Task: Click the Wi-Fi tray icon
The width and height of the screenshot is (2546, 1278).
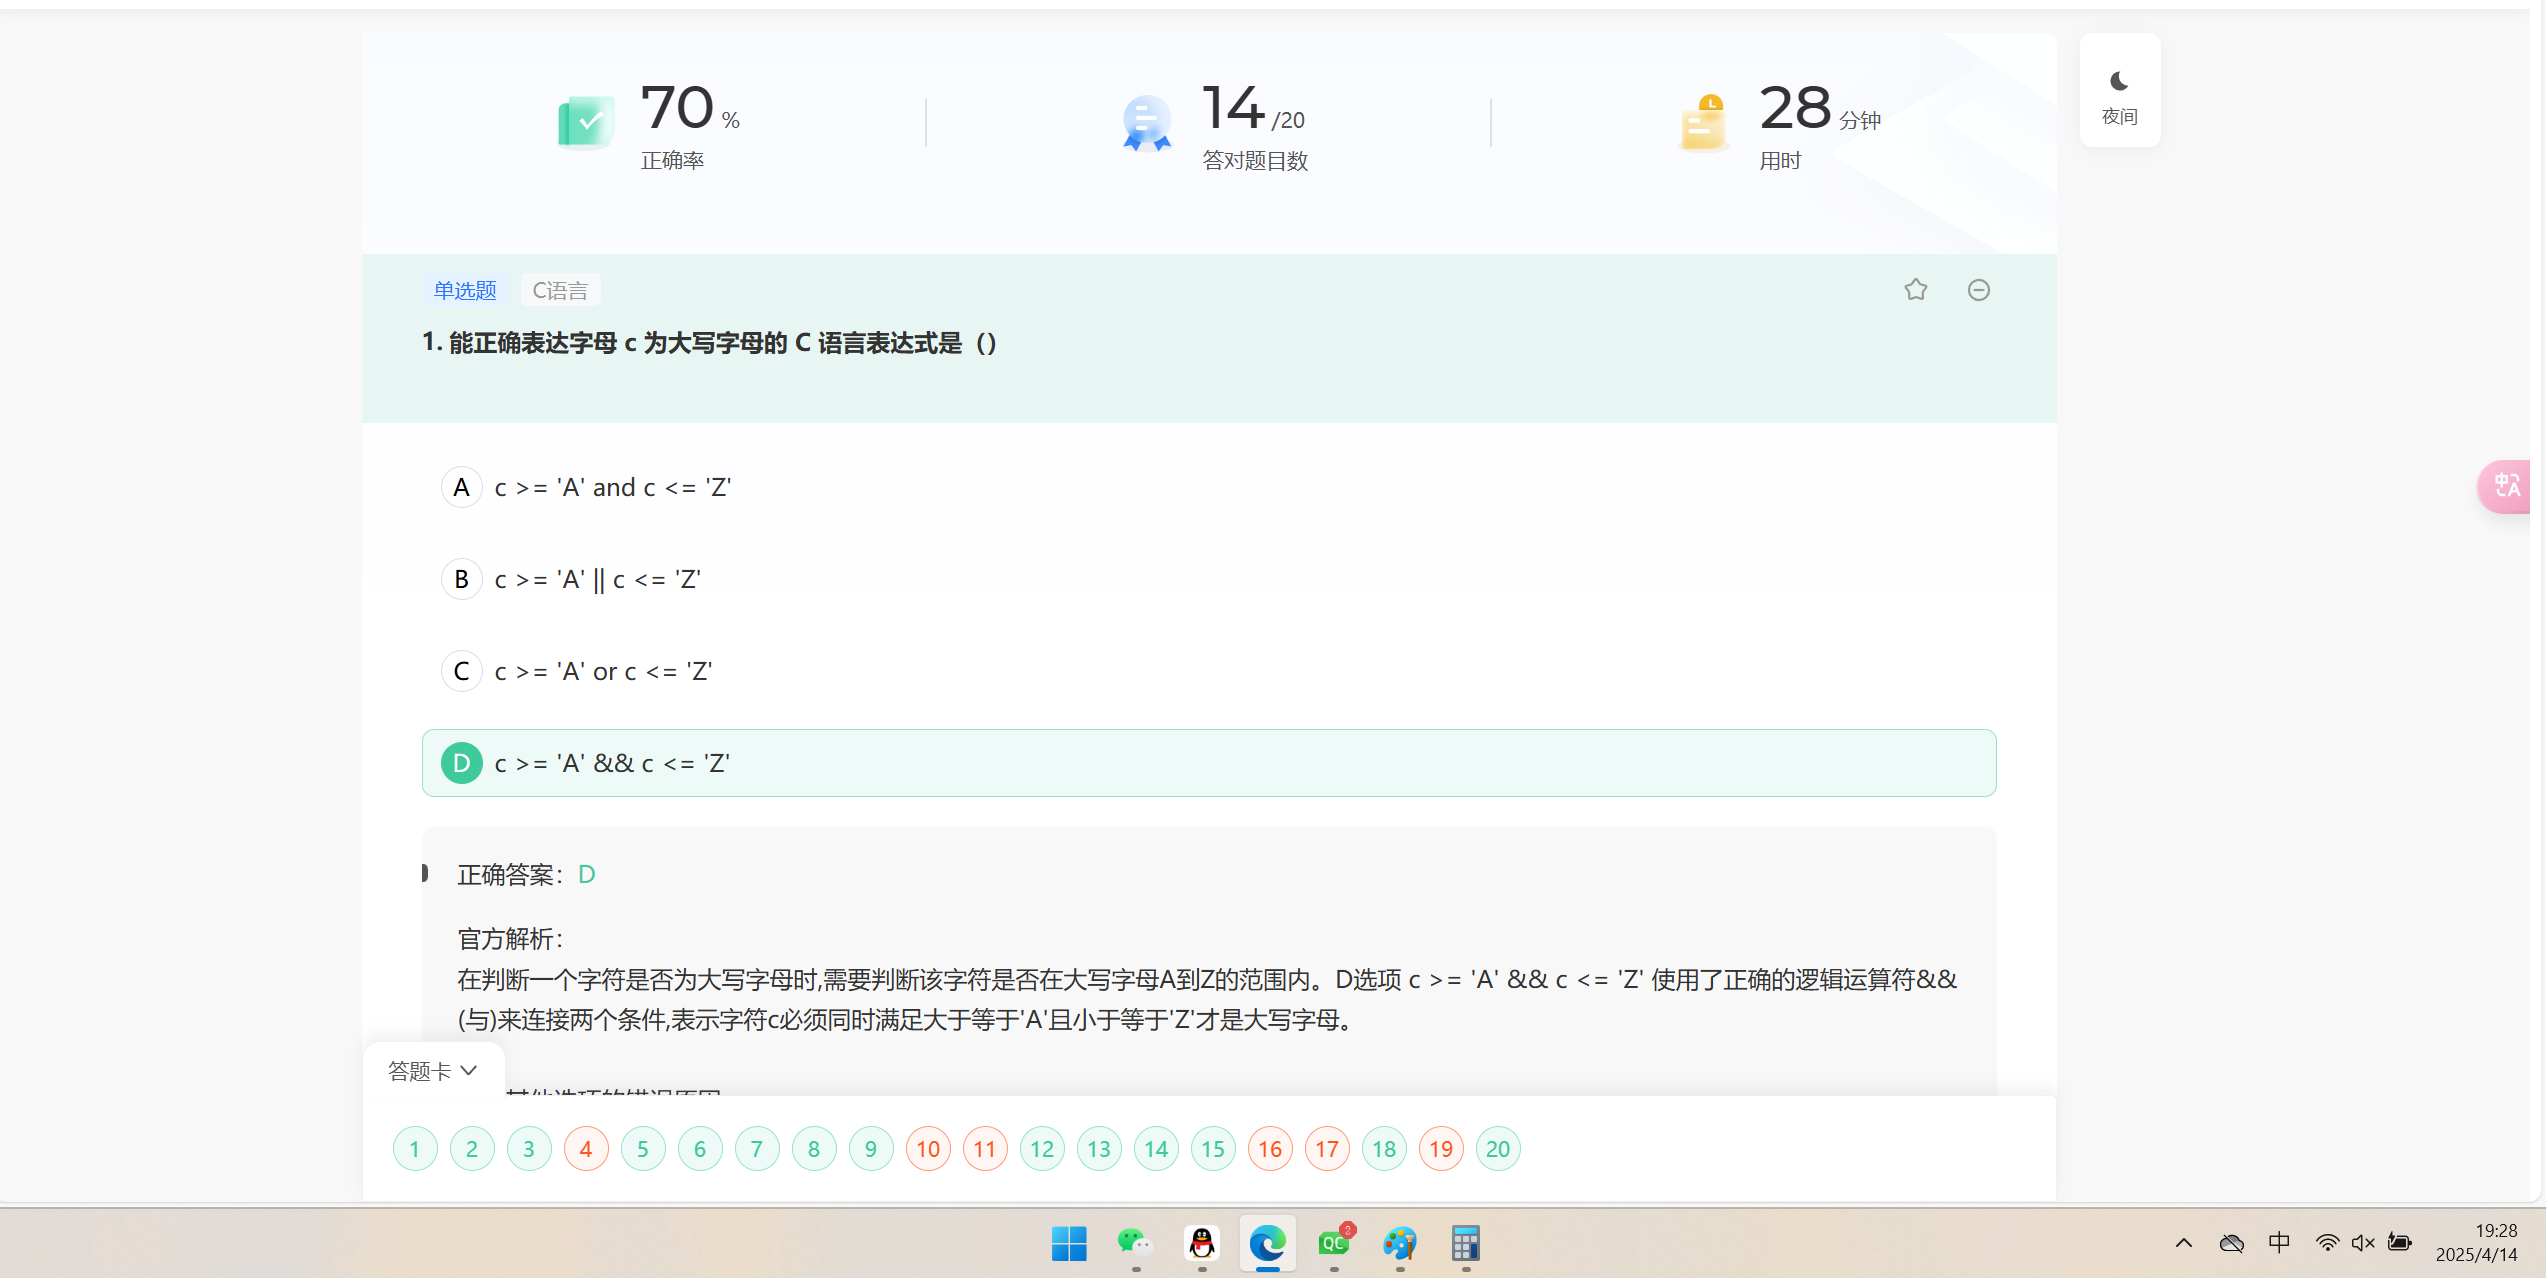Action: click(x=2327, y=1242)
